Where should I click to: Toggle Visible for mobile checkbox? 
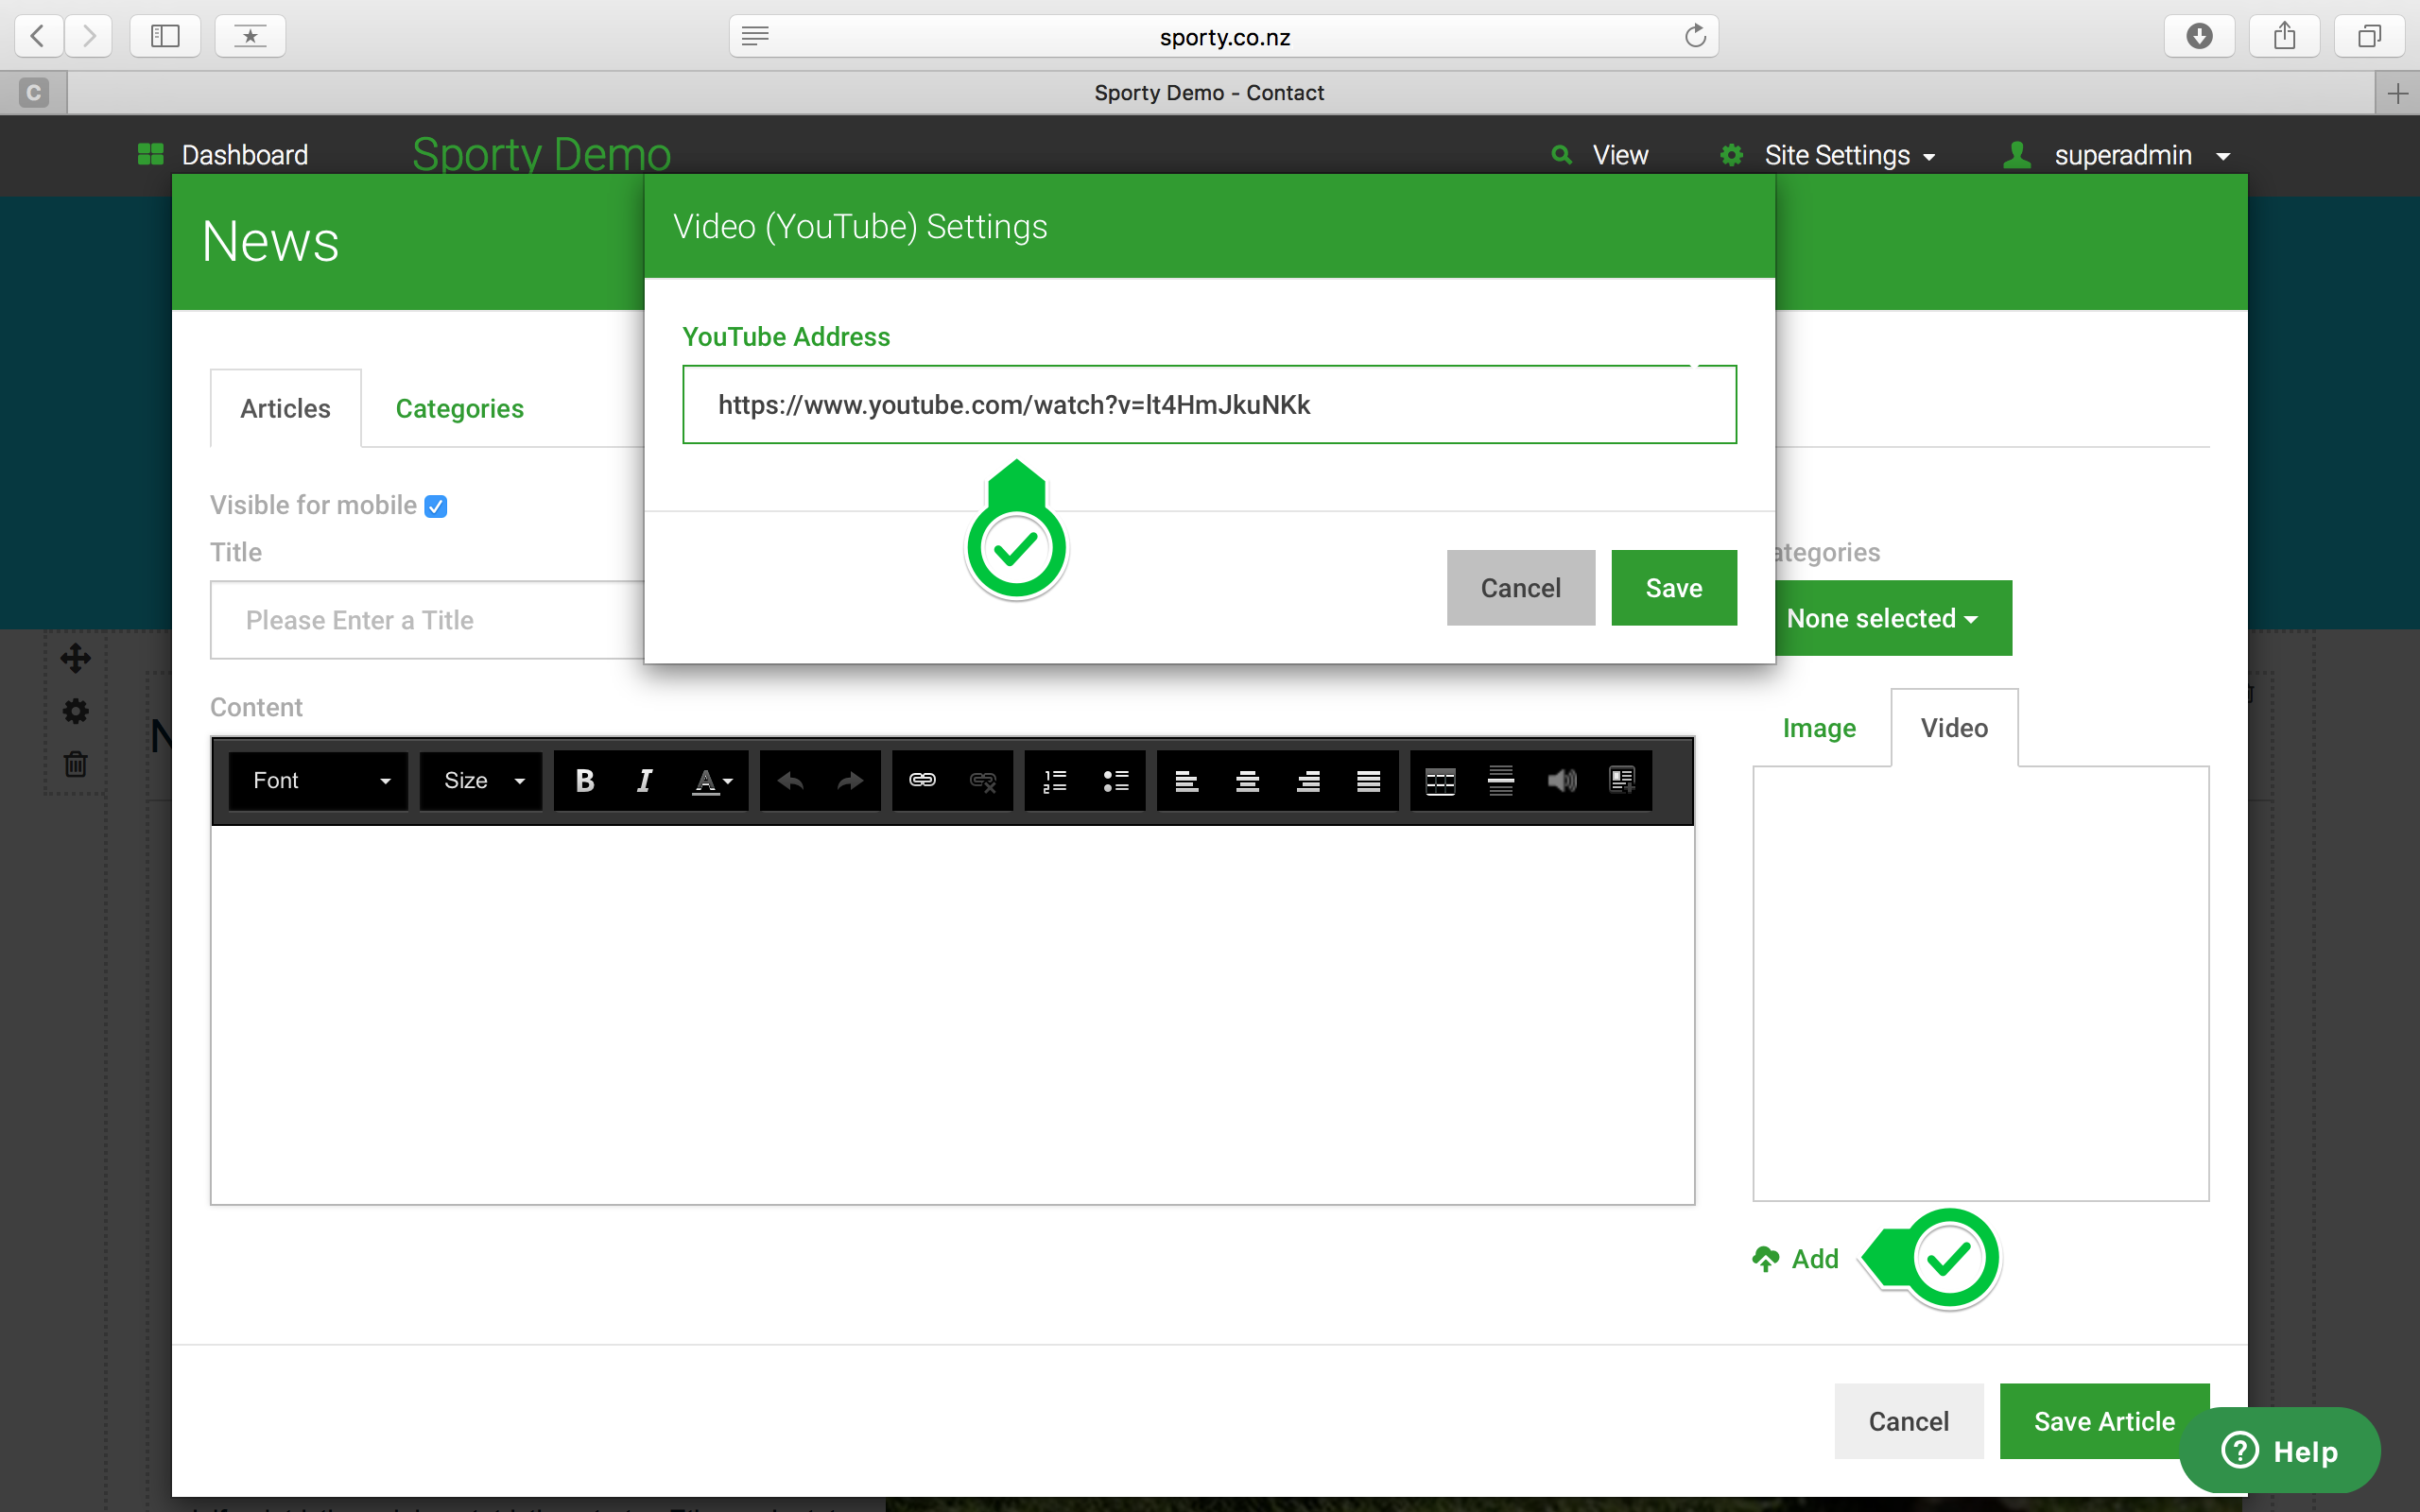pos(436,506)
